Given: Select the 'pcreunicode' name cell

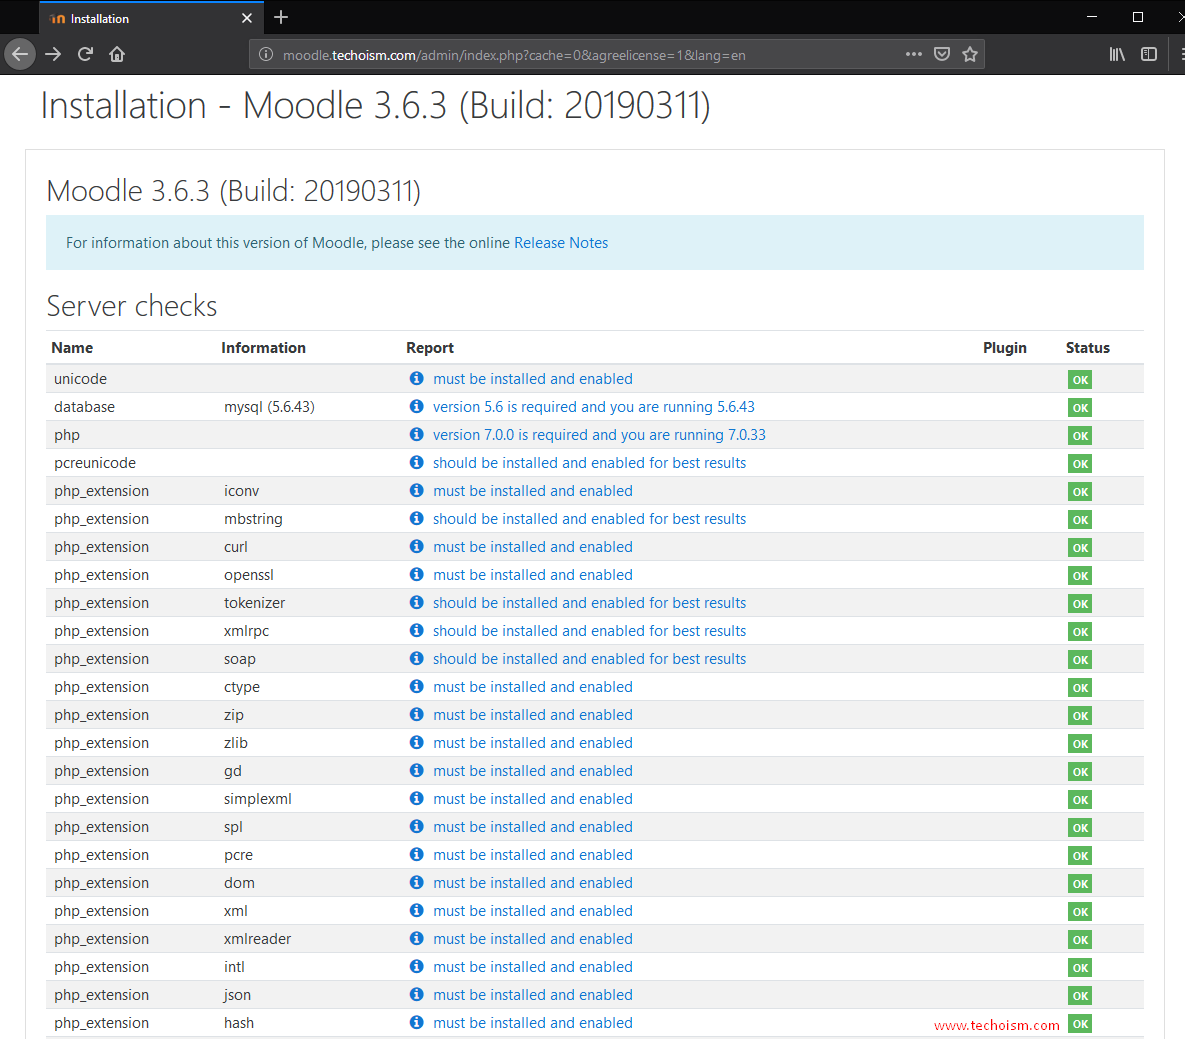Looking at the screenshot, I should pos(95,462).
